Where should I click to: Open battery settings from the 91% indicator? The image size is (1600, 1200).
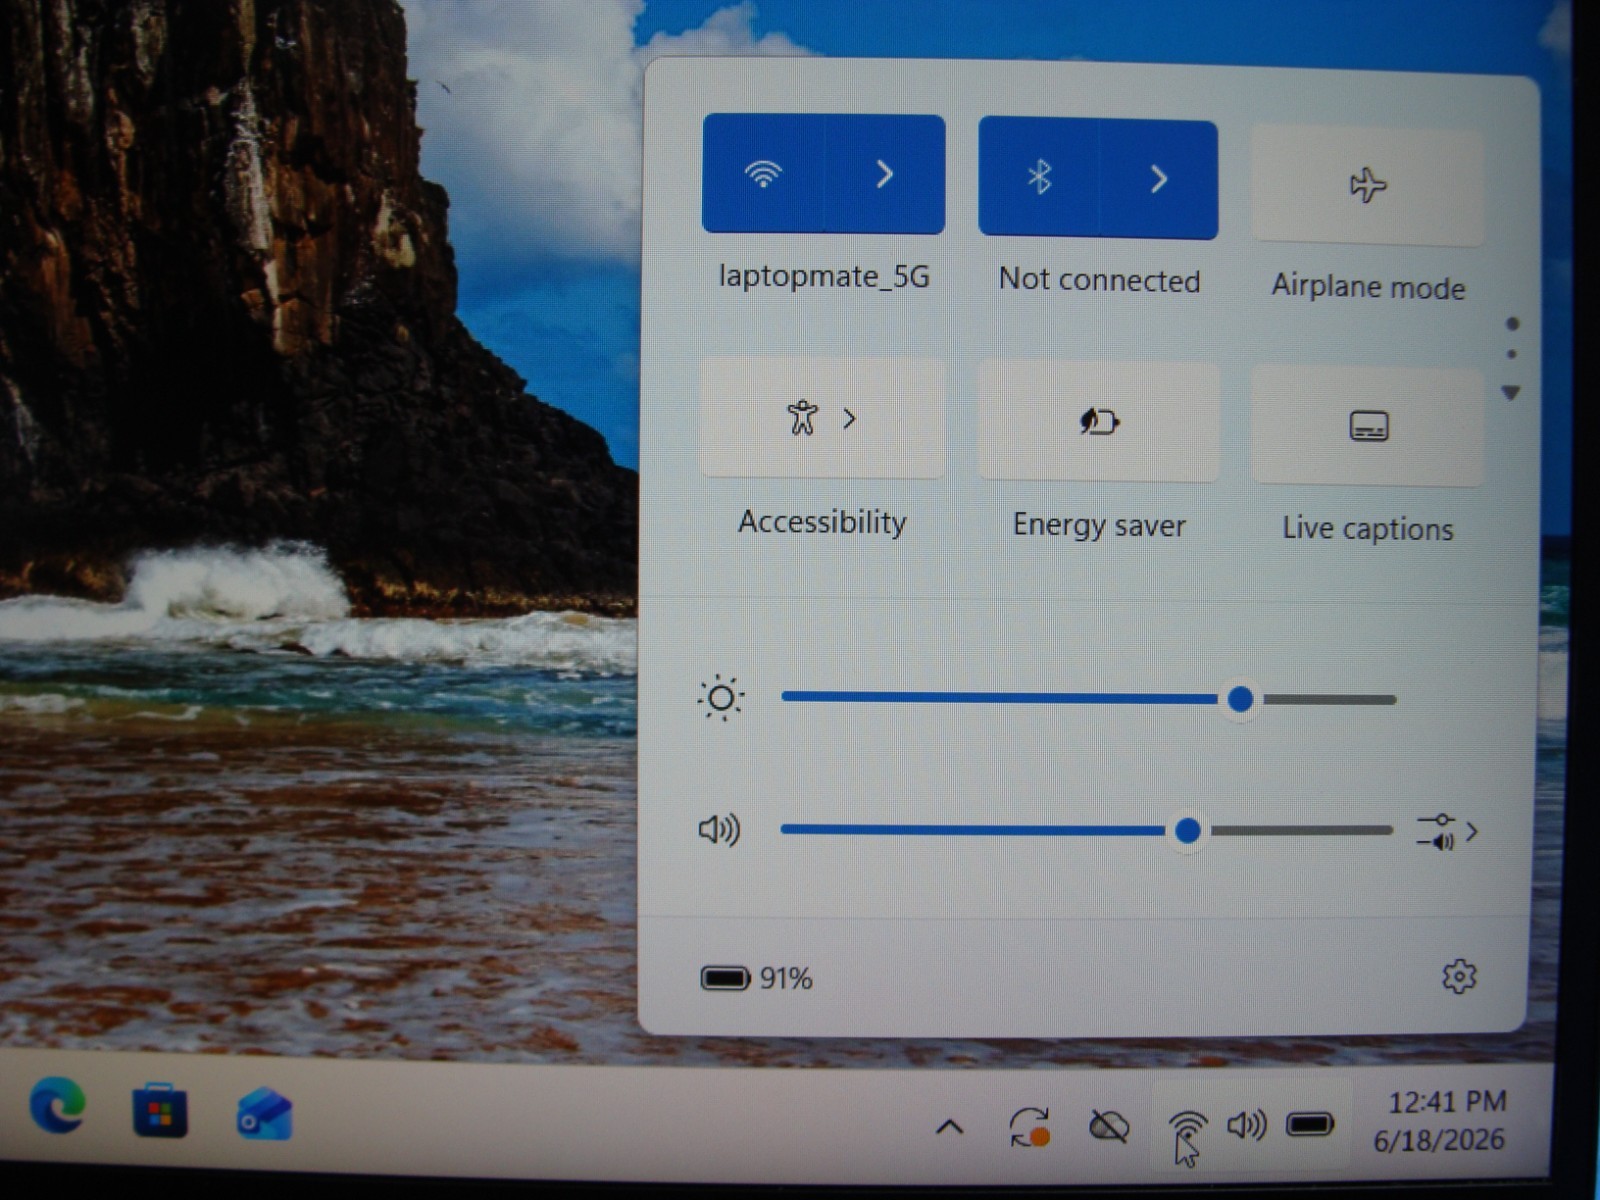(757, 978)
